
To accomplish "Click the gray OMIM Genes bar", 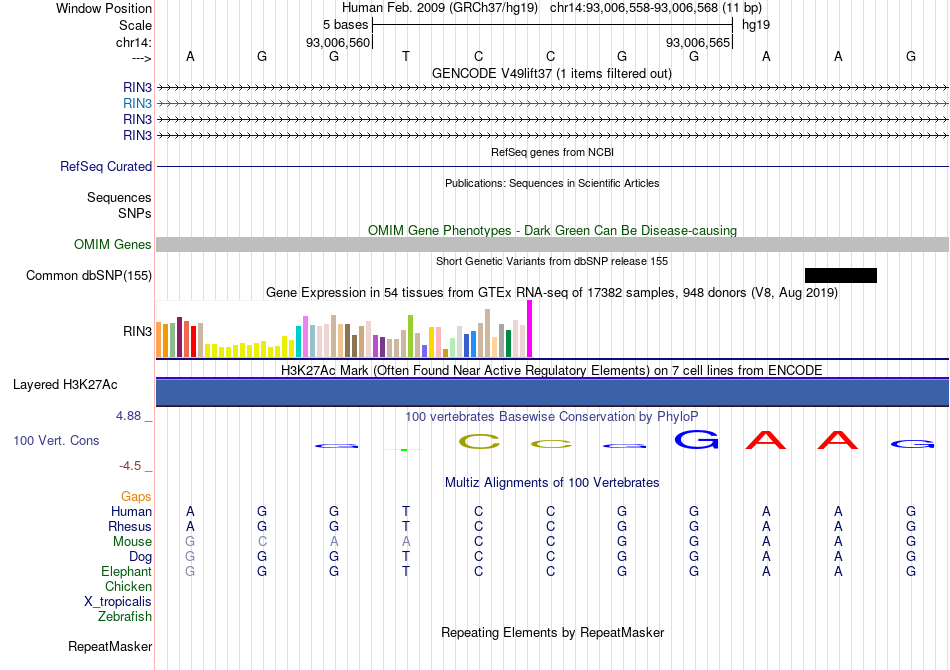I will [552, 245].
